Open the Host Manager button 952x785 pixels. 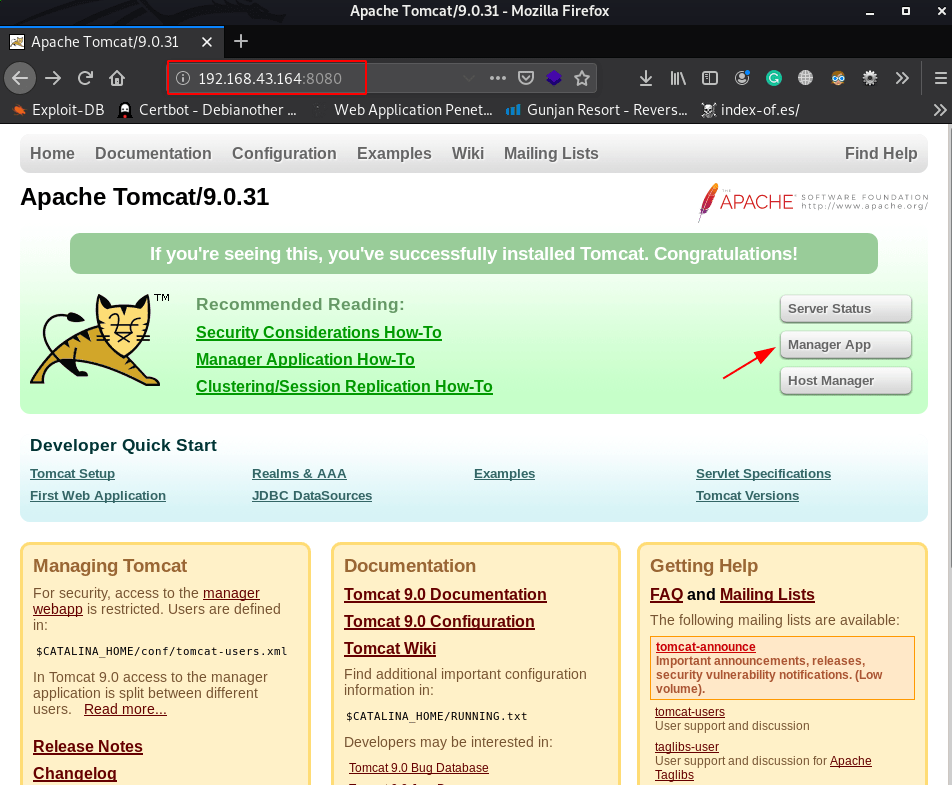(x=845, y=381)
